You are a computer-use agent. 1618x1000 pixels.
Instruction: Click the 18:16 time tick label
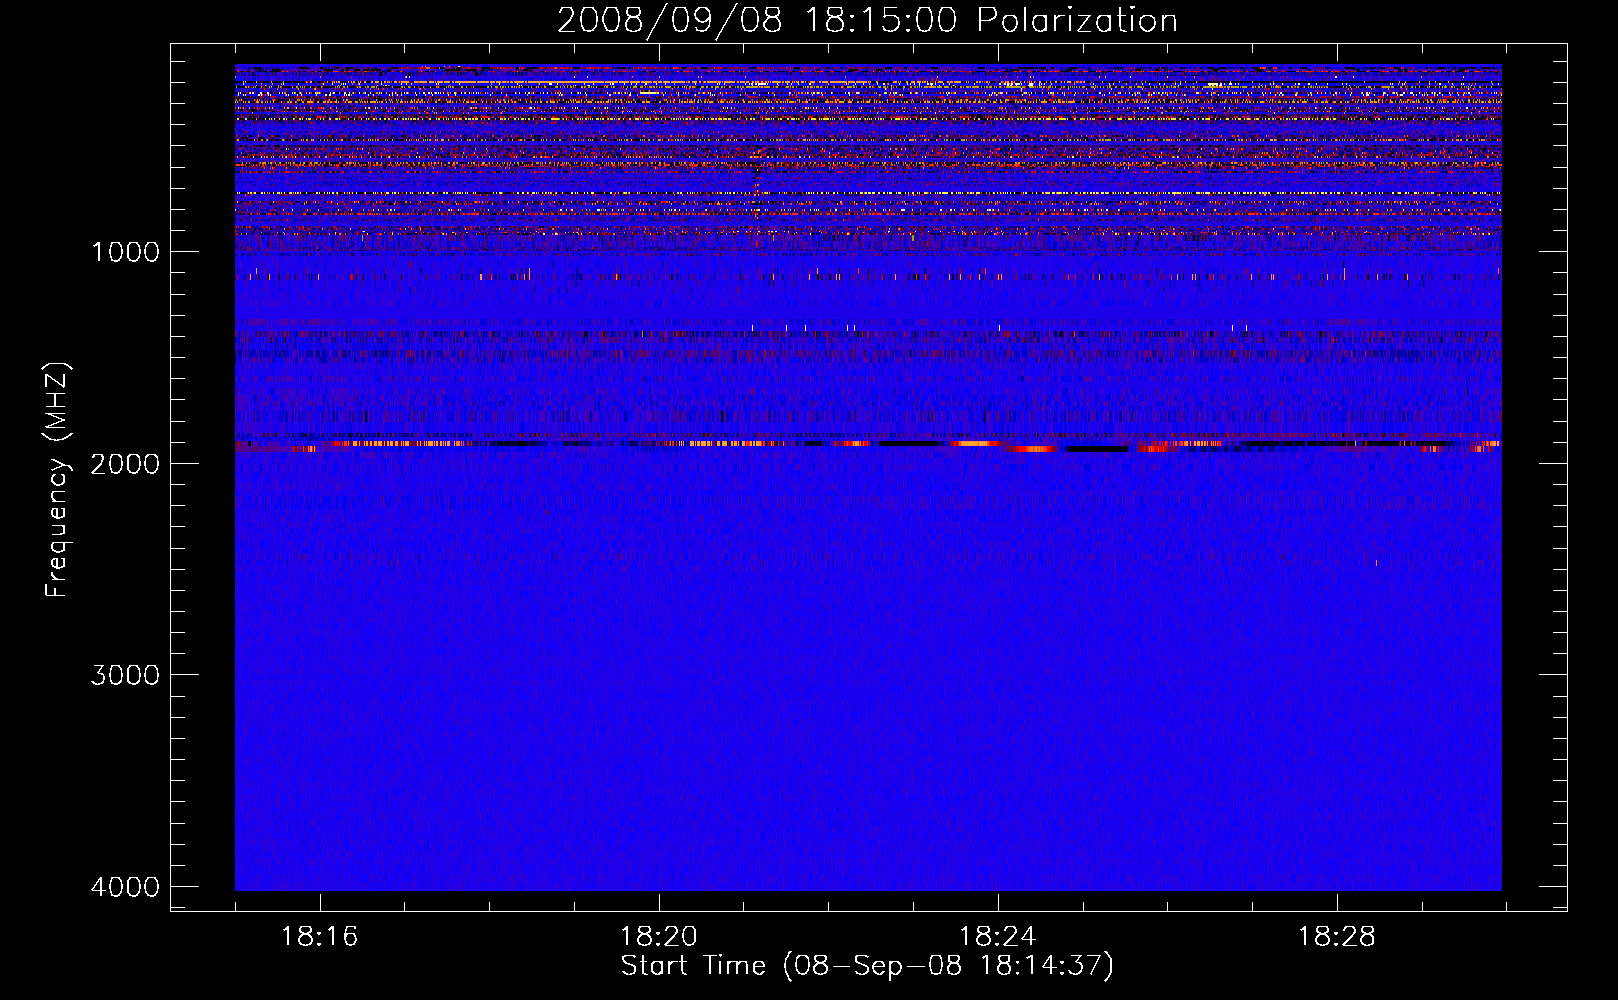coord(320,937)
